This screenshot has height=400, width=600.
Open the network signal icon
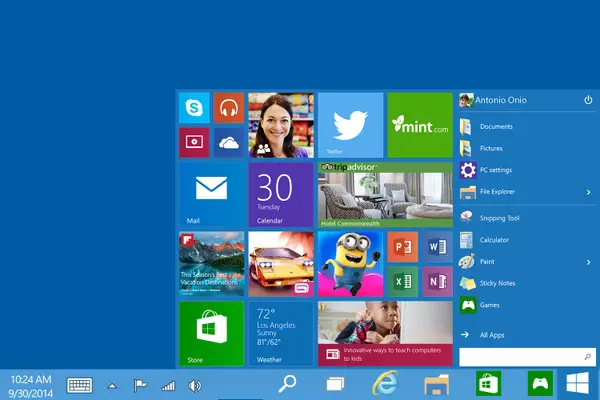(168, 386)
